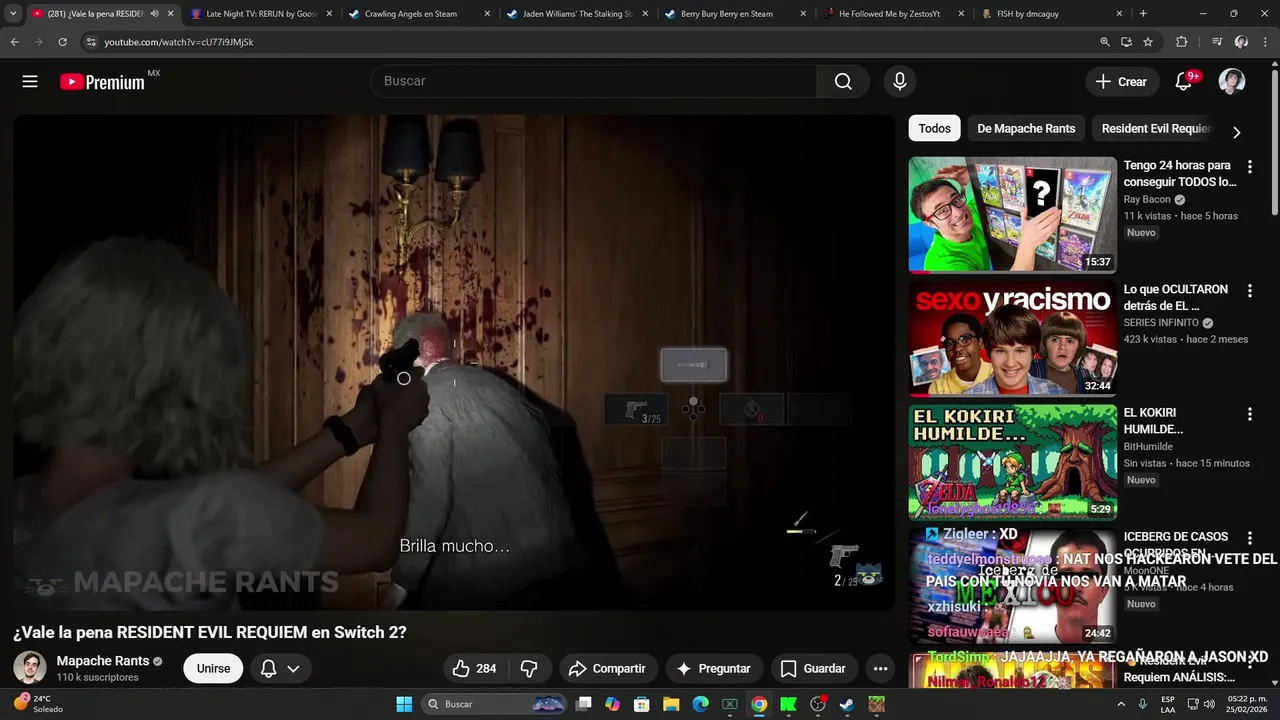This screenshot has height=720, width=1280.
Task: Switch to He Followed Me tab
Action: [x=893, y=14]
